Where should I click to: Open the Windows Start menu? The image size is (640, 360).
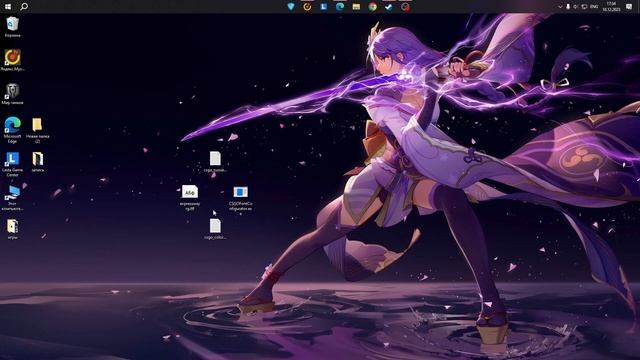coord(8,7)
